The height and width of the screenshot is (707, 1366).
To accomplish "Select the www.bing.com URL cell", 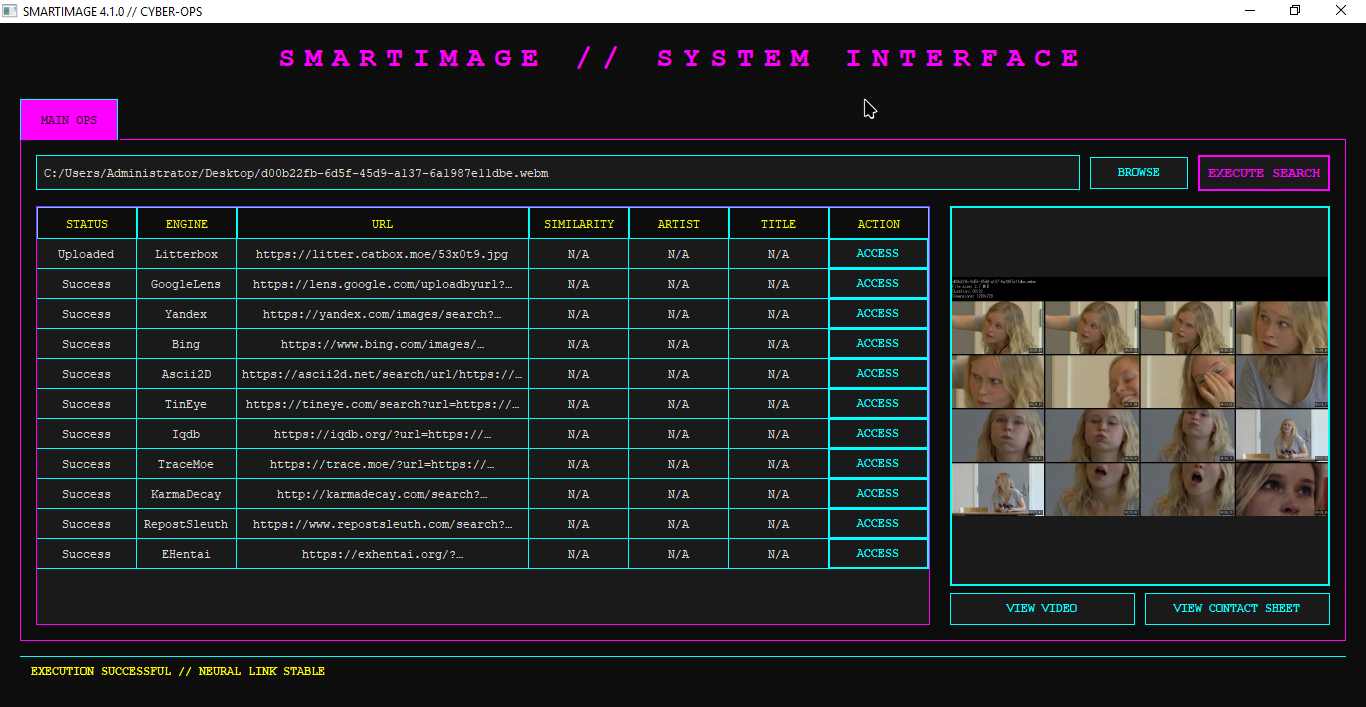I will coord(383,344).
